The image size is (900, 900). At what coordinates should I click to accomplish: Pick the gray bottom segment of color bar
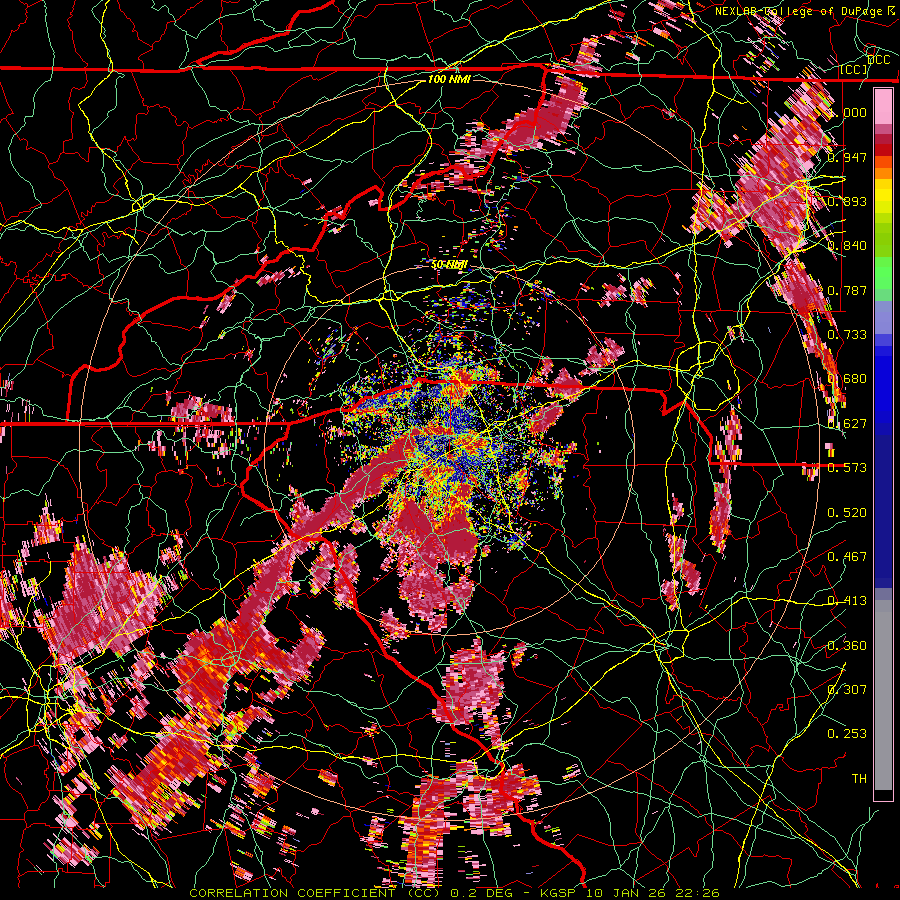(x=883, y=695)
